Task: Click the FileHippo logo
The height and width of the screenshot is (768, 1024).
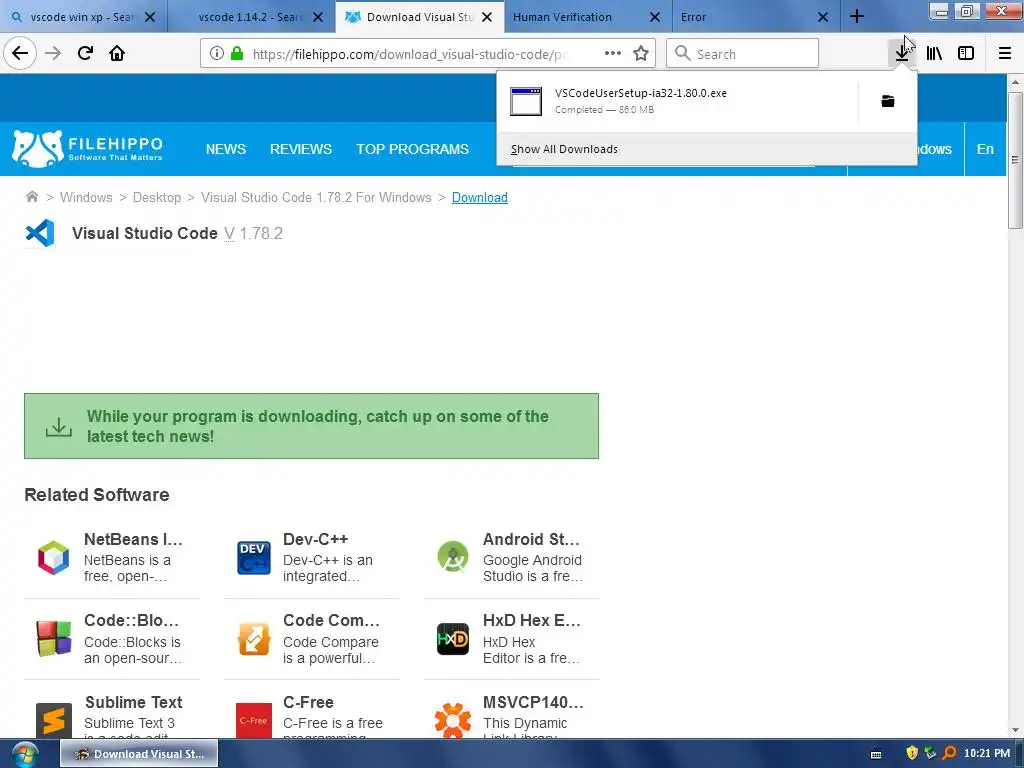Action: click(x=88, y=149)
